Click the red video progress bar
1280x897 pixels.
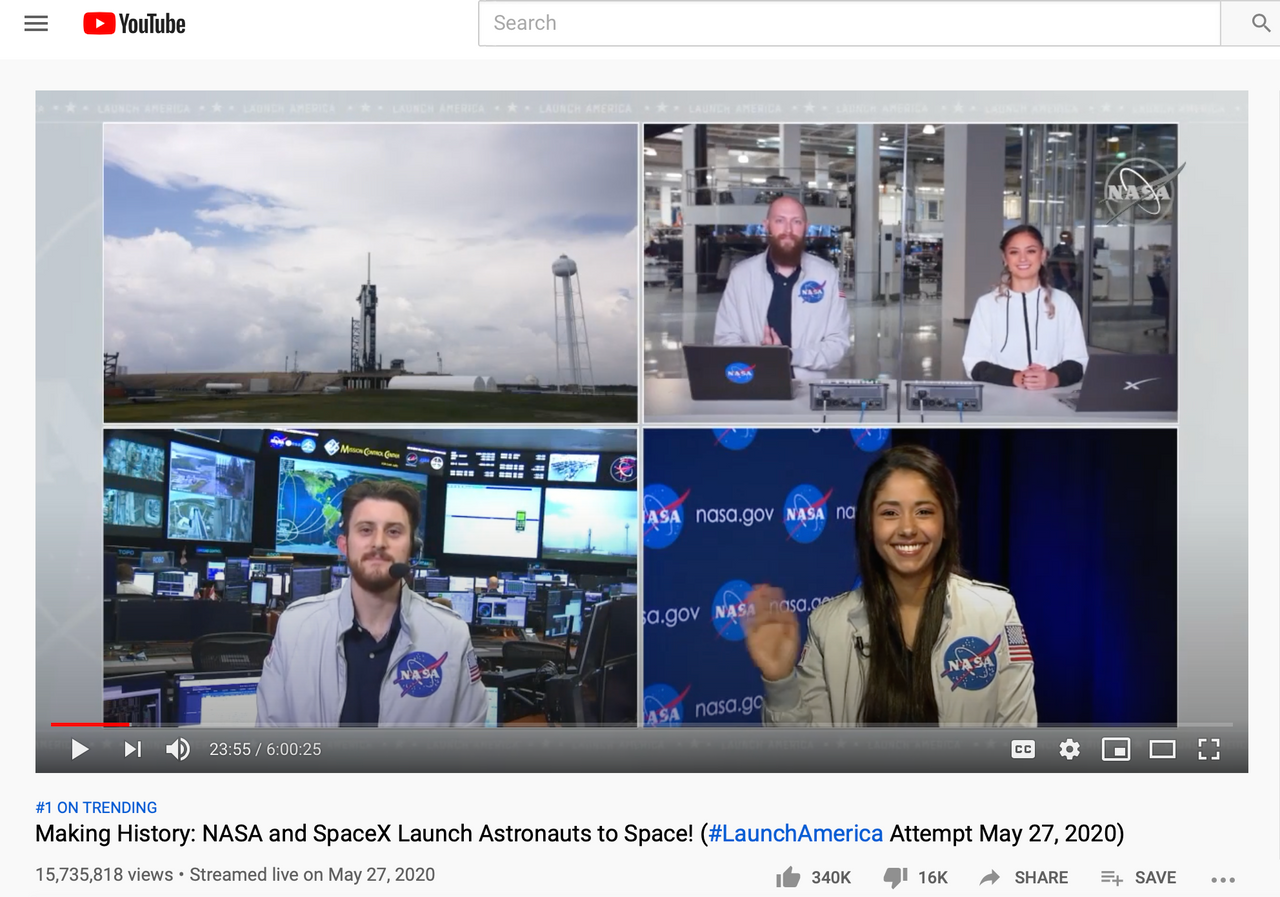pyautogui.click(x=90, y=724)
